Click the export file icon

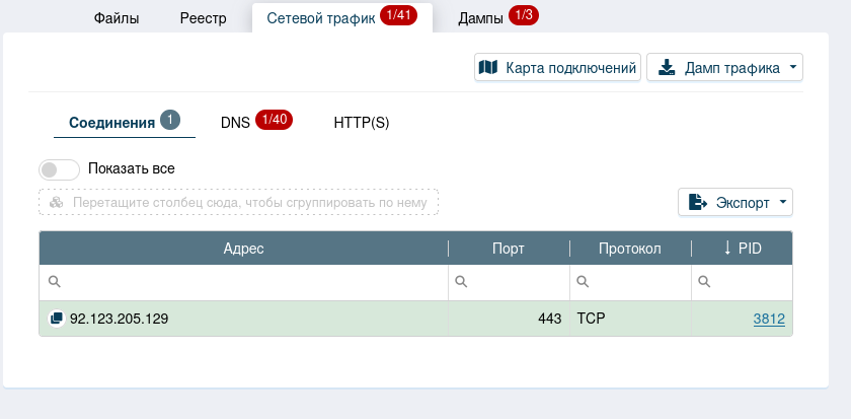[698, 202]
